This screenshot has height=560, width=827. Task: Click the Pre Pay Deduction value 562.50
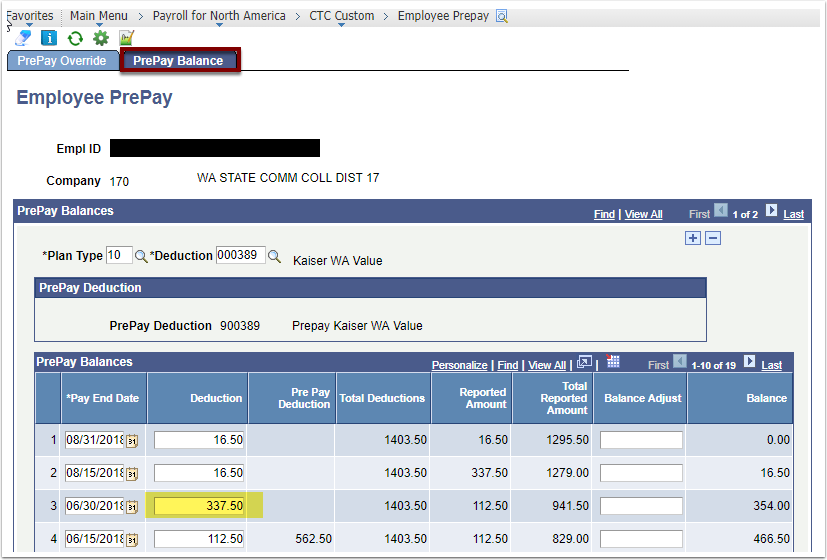click(x=314, y=539)
